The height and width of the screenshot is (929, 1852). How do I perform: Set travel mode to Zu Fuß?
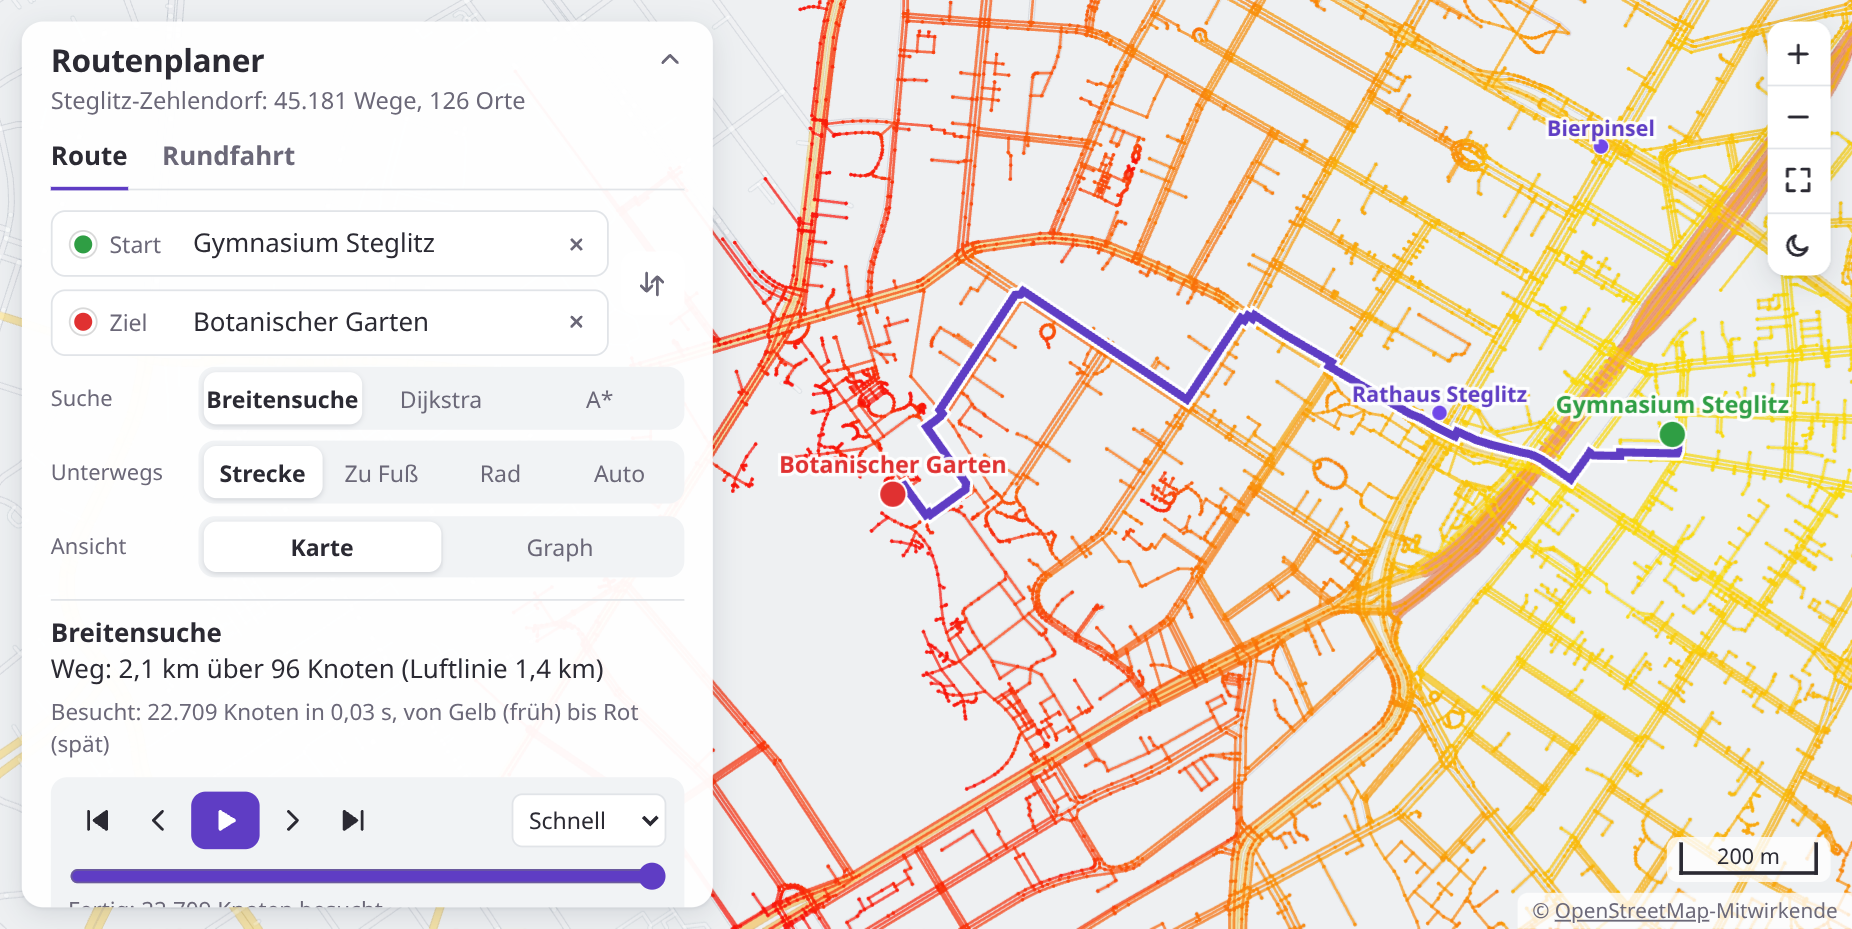pos(381,474)
